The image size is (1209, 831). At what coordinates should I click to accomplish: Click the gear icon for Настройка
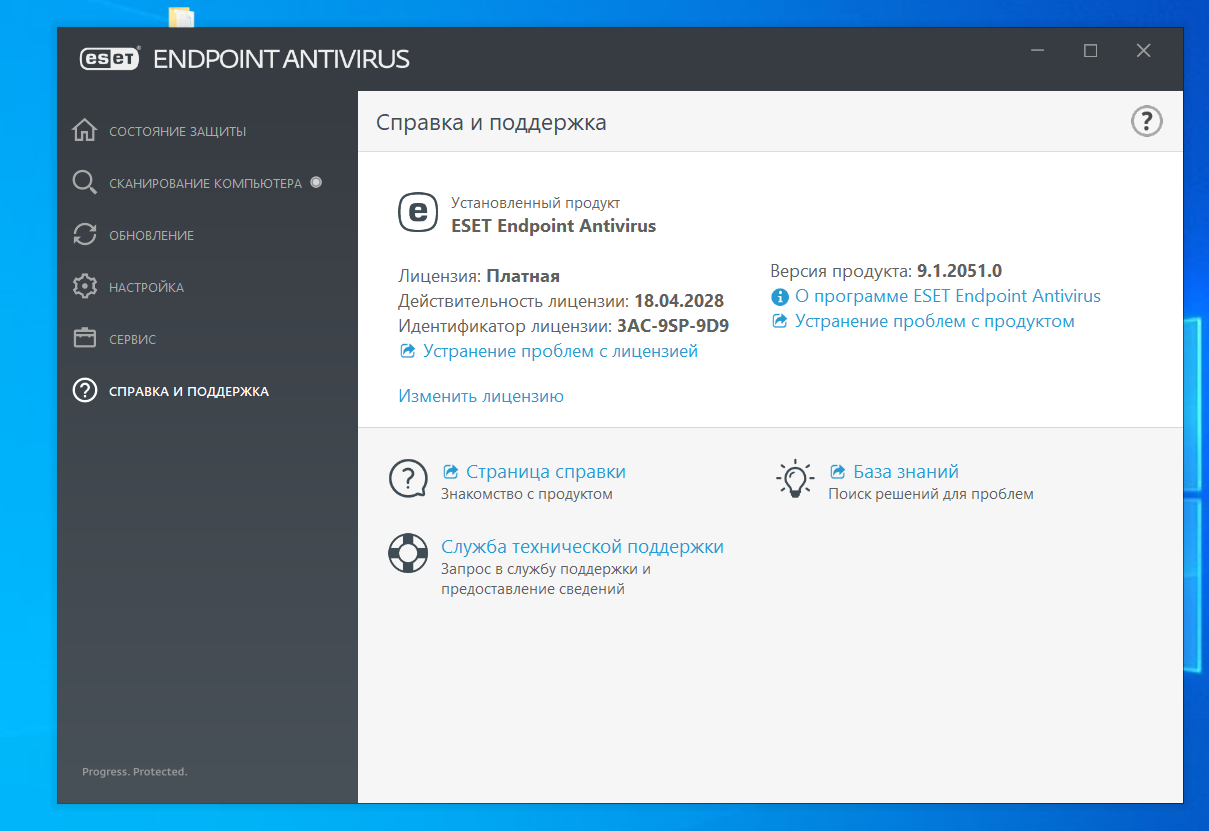coord(85,287)
